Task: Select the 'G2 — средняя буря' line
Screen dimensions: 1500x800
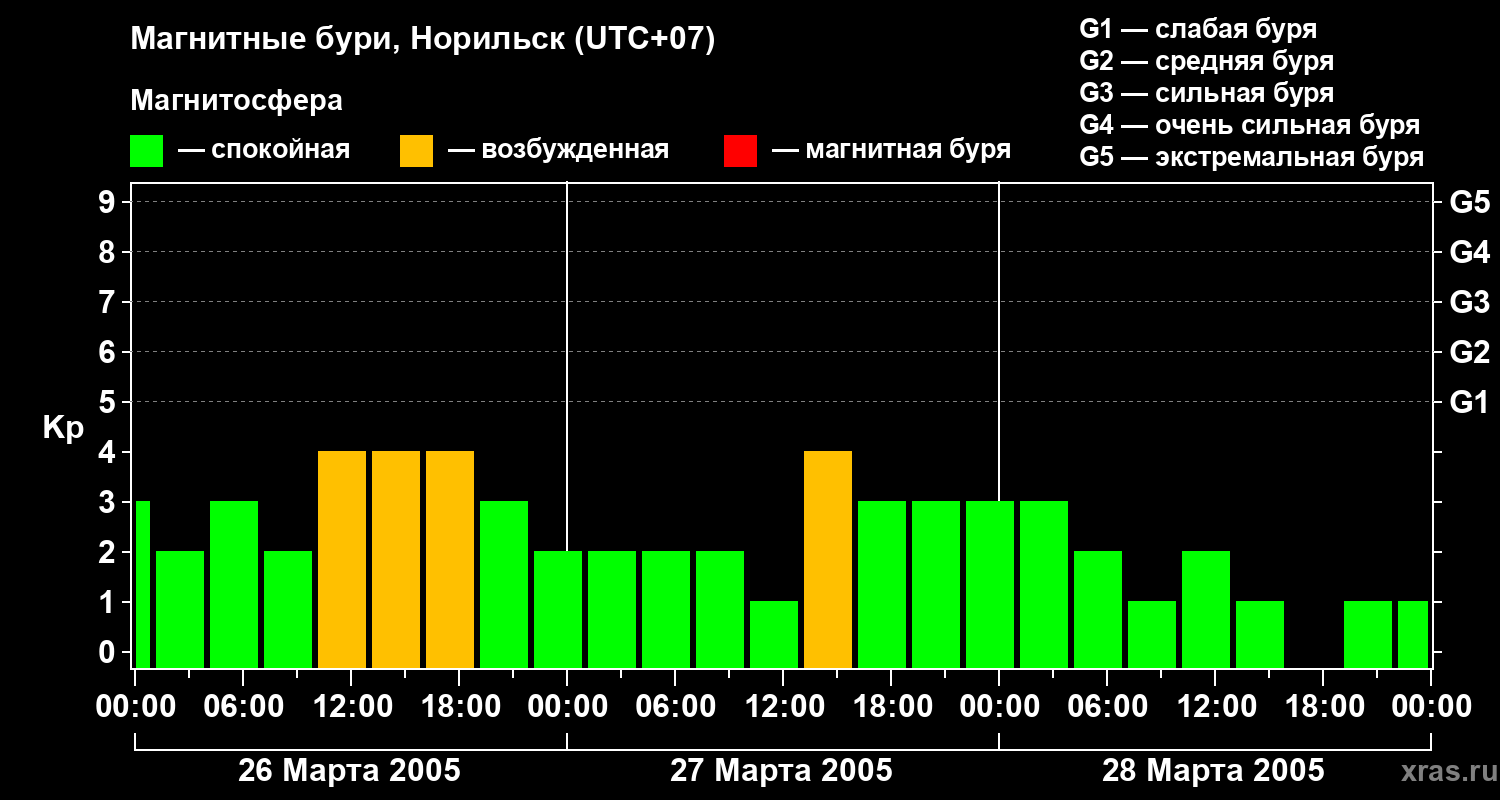Action: pyautogui.click(x=1206, y=61)
